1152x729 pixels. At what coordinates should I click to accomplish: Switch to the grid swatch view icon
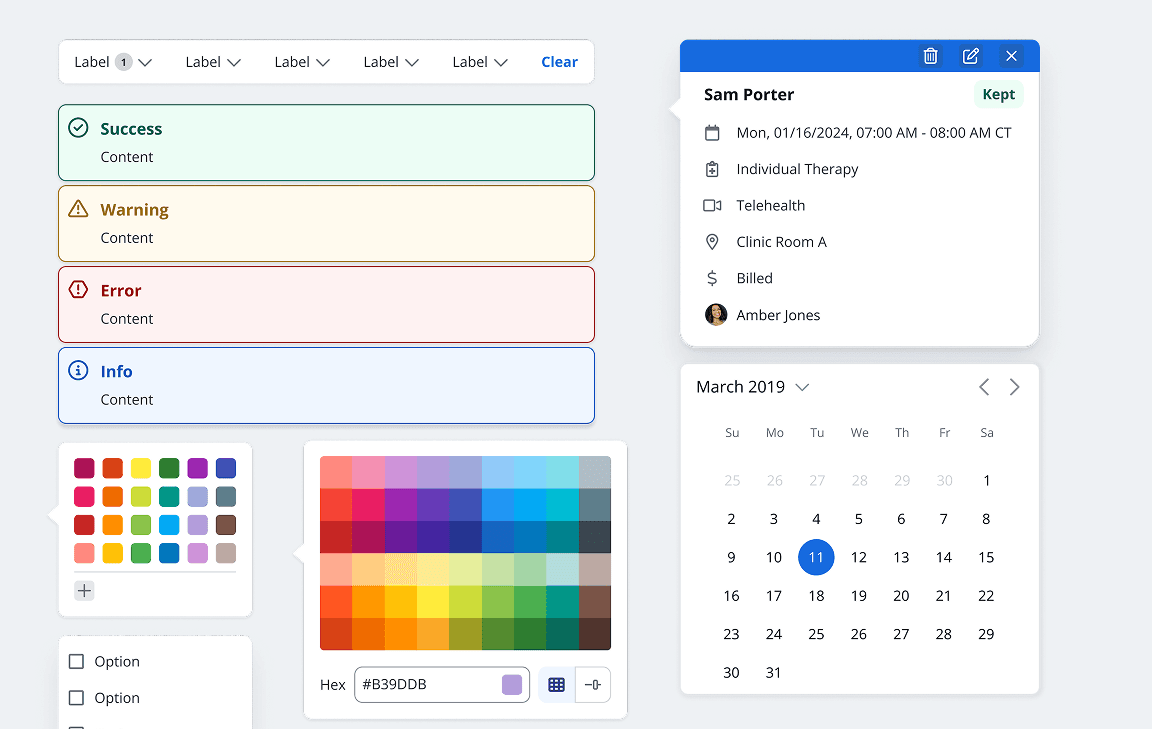[x=556, y=684]
